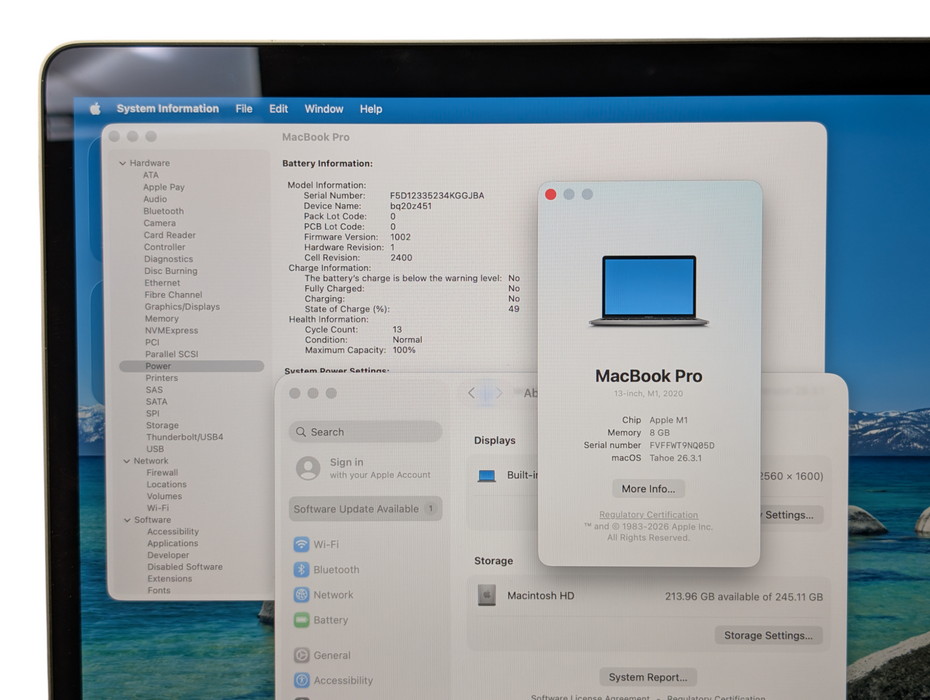Select Fibre Channel in the Hardware list
This screenshot has width=930, height=700.
(x=173, y=295)
